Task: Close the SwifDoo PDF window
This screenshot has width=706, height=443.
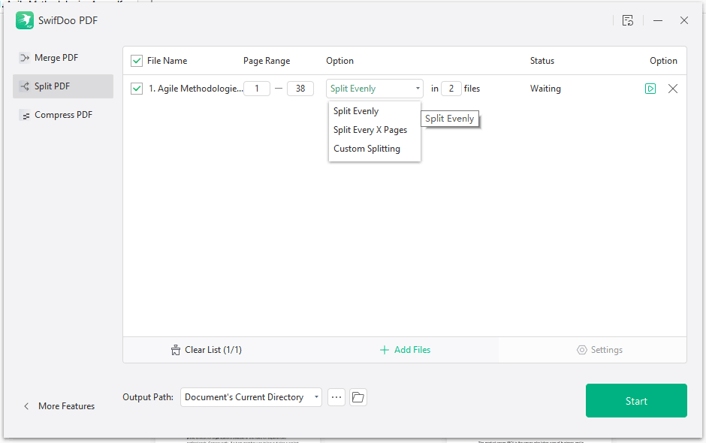Action: click(684, 20)
